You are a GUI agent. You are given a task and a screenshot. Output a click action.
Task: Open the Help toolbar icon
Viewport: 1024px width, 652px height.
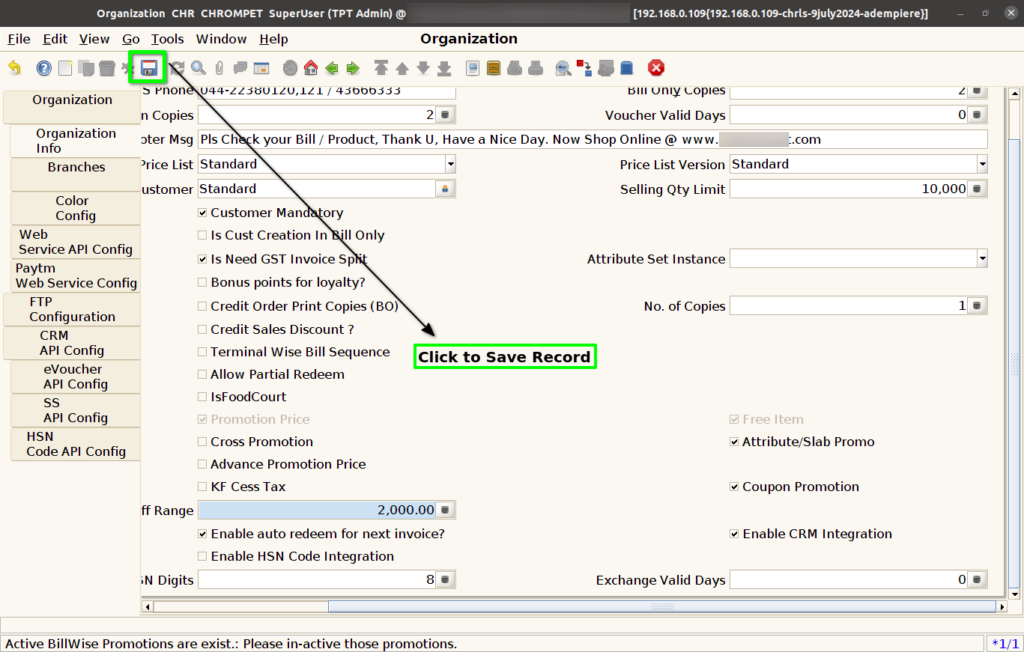point(44,68)
